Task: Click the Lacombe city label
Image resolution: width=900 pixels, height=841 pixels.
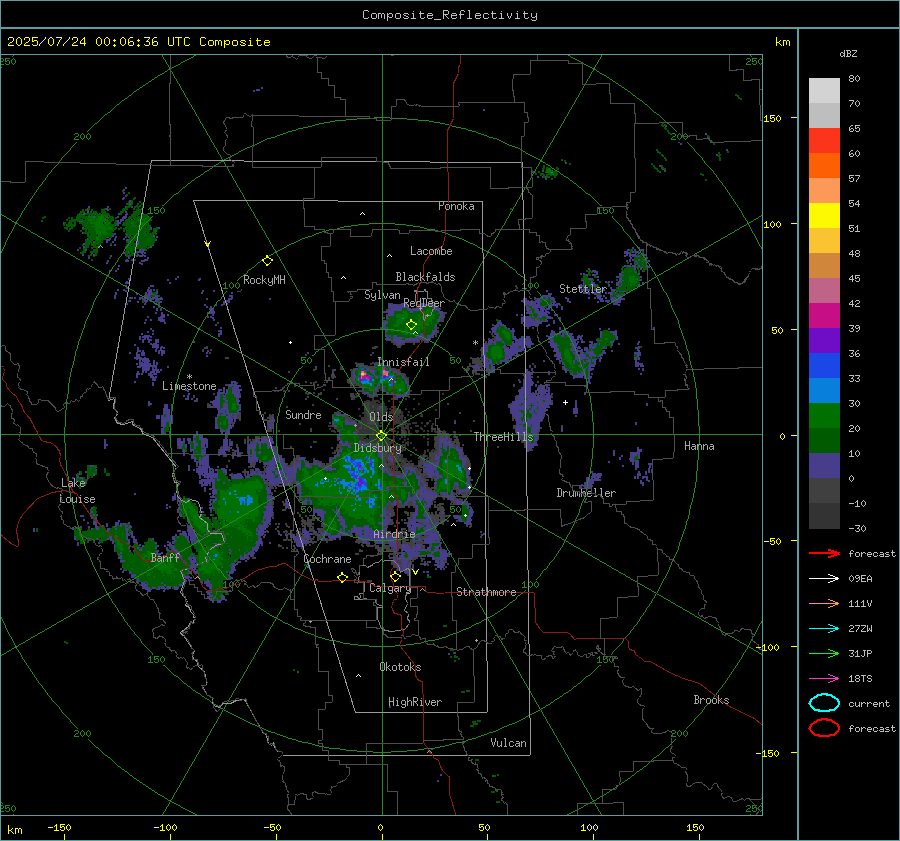Action: click(x=431, y=251)
